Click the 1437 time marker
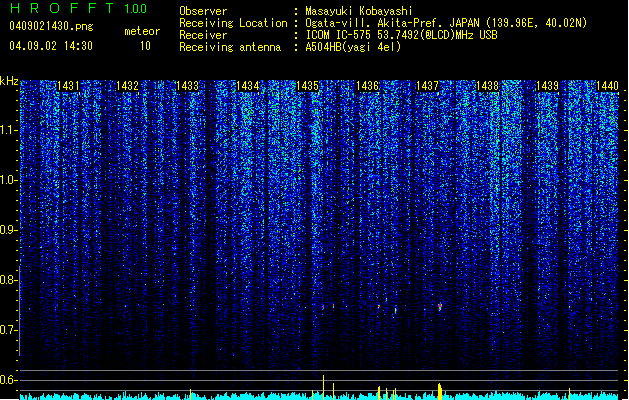Image resolution: width=629 pixels, height=400 pixels. [x=427, y=86]
